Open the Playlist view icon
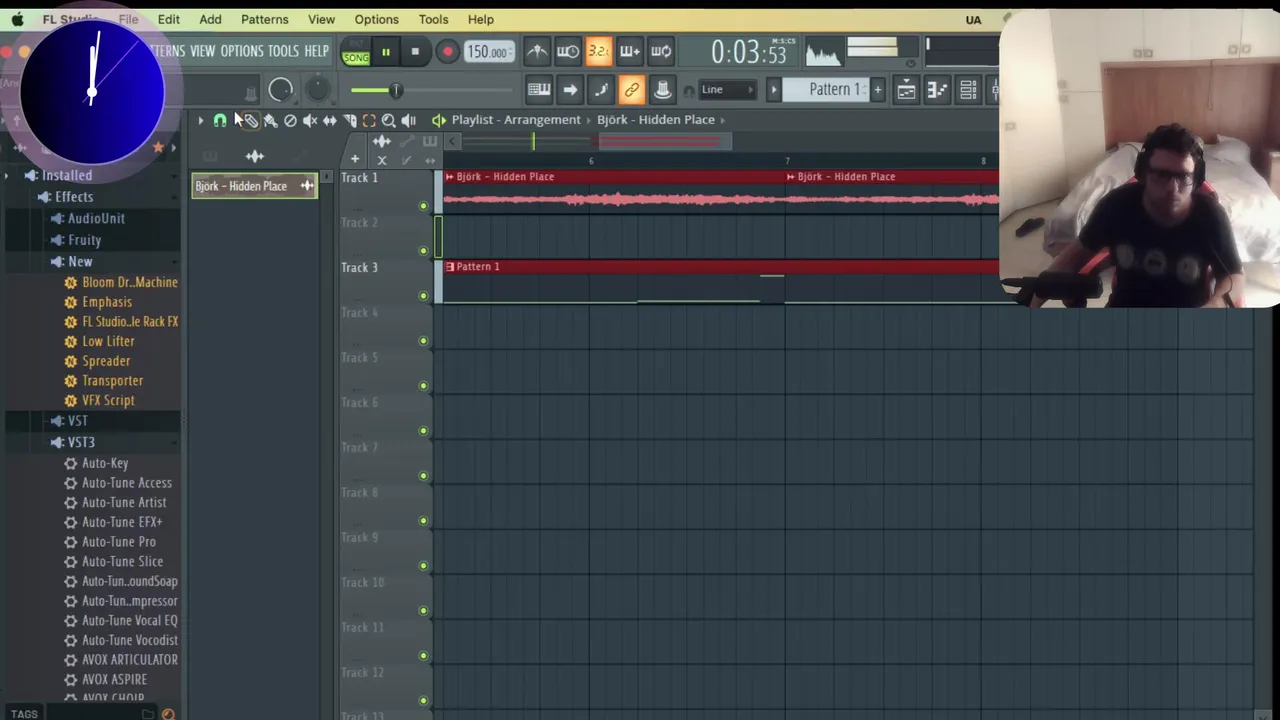 906,90
